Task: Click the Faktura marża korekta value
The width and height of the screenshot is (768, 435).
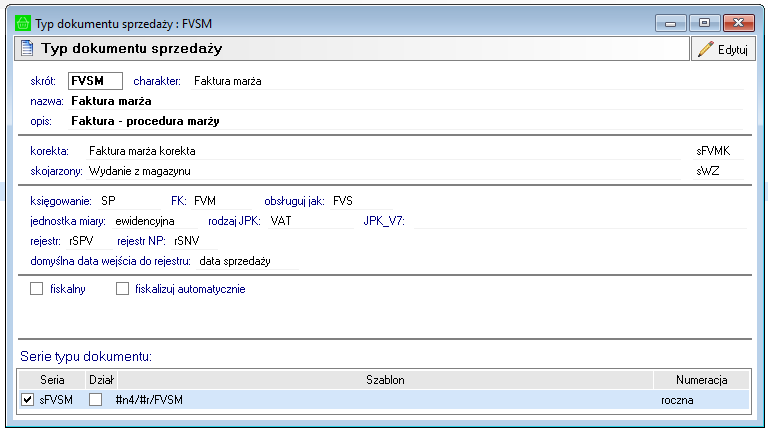Action: tap(142, 151)
